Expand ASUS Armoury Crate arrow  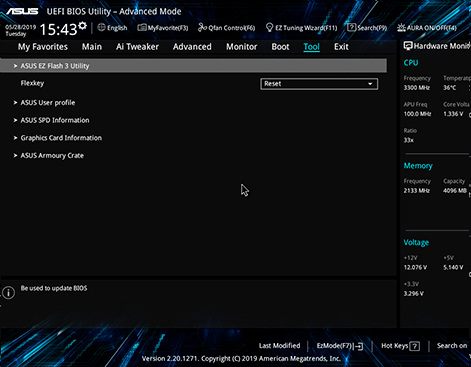15,155
